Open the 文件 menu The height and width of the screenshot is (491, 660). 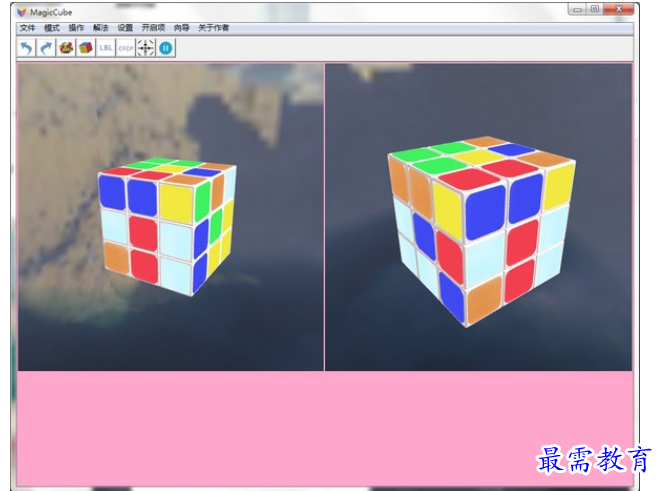(27, 28)
